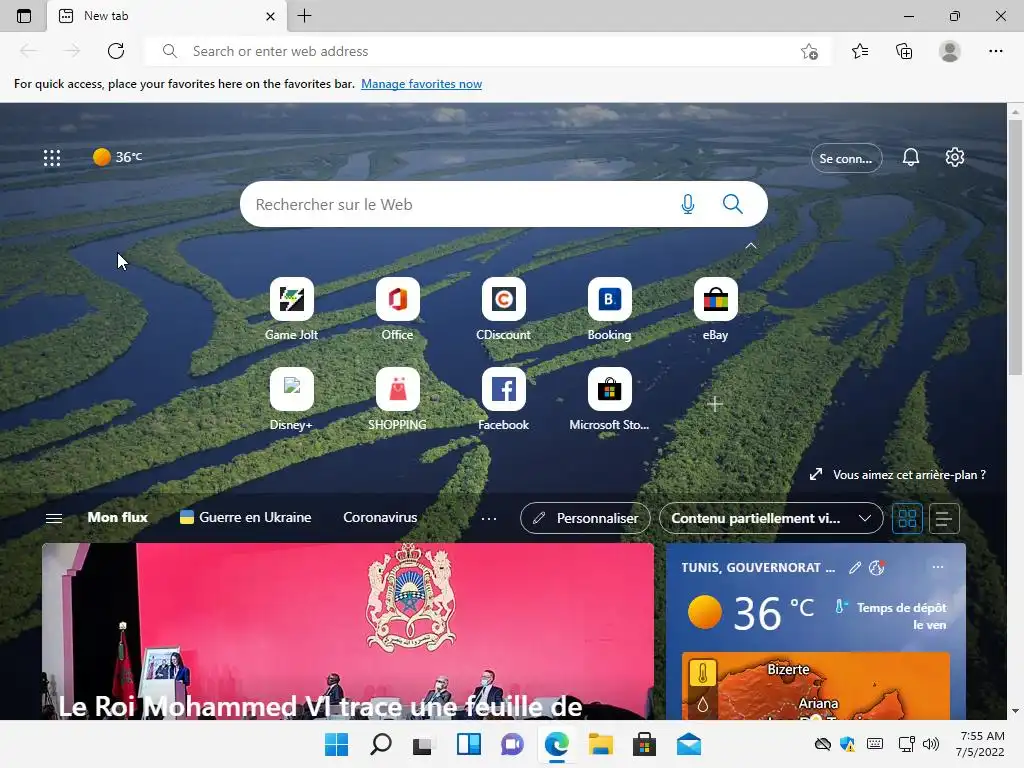This screenshot has width=1024, height=768.
Task: Edit weather location pencil icon
Action: point(855,568)
